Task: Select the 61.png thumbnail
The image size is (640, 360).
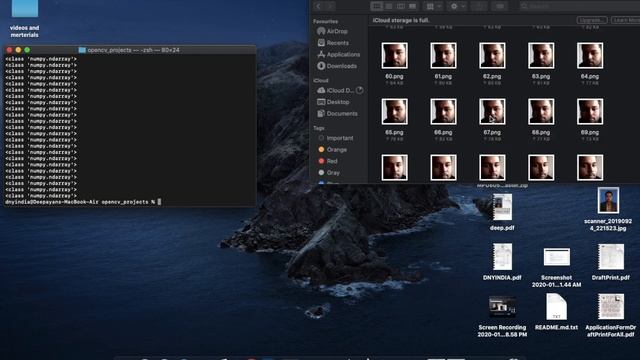Action: coord(443,56)
